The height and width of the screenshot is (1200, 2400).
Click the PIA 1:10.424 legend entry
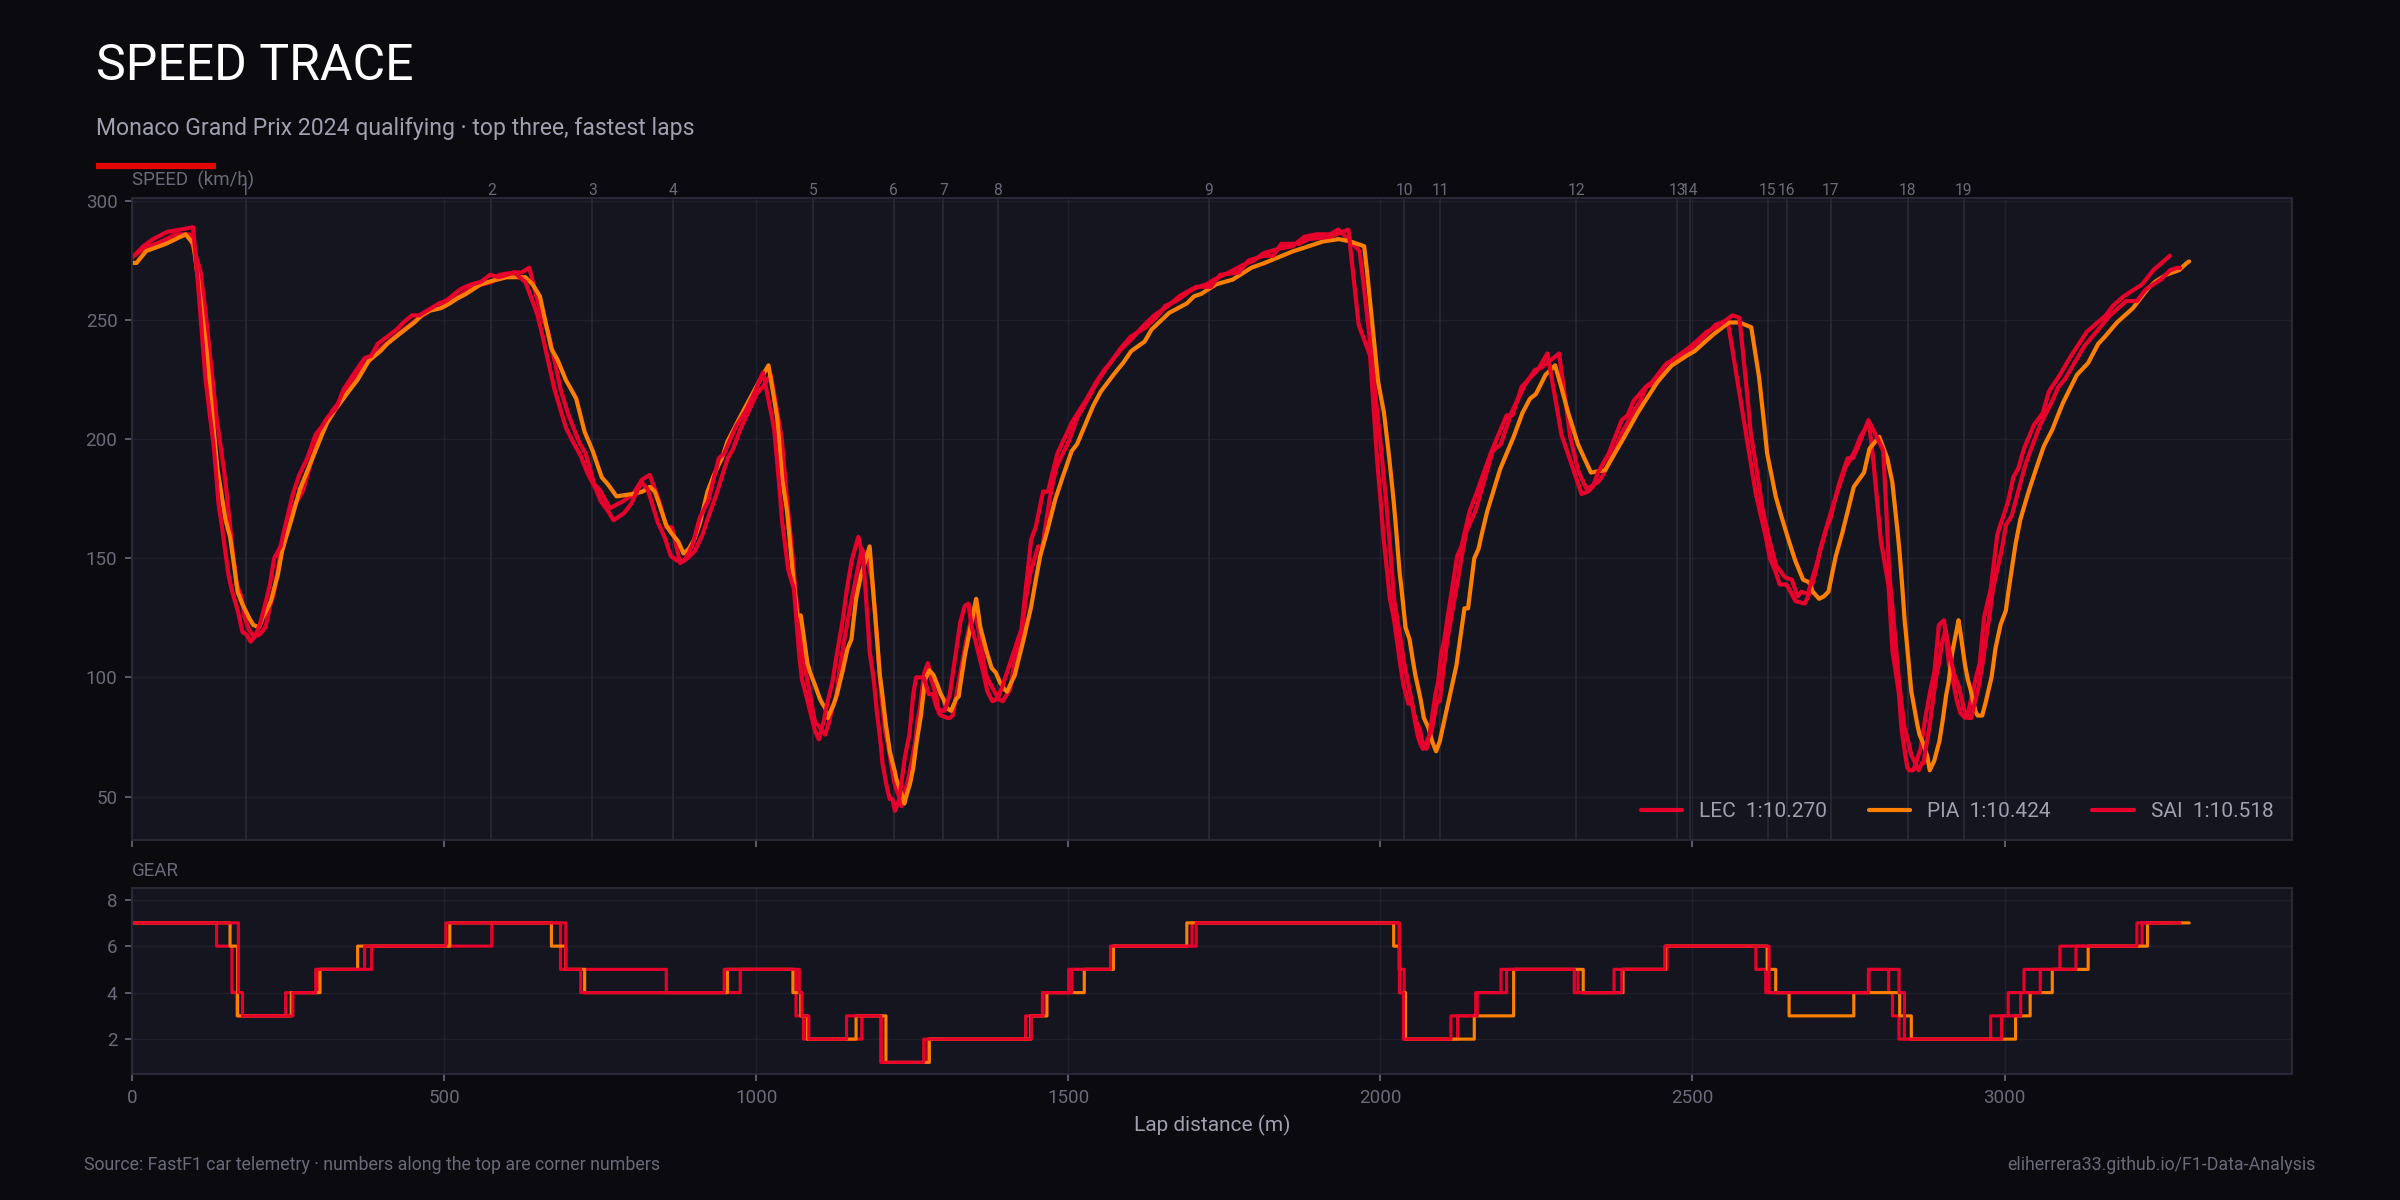pos(1958,810)
